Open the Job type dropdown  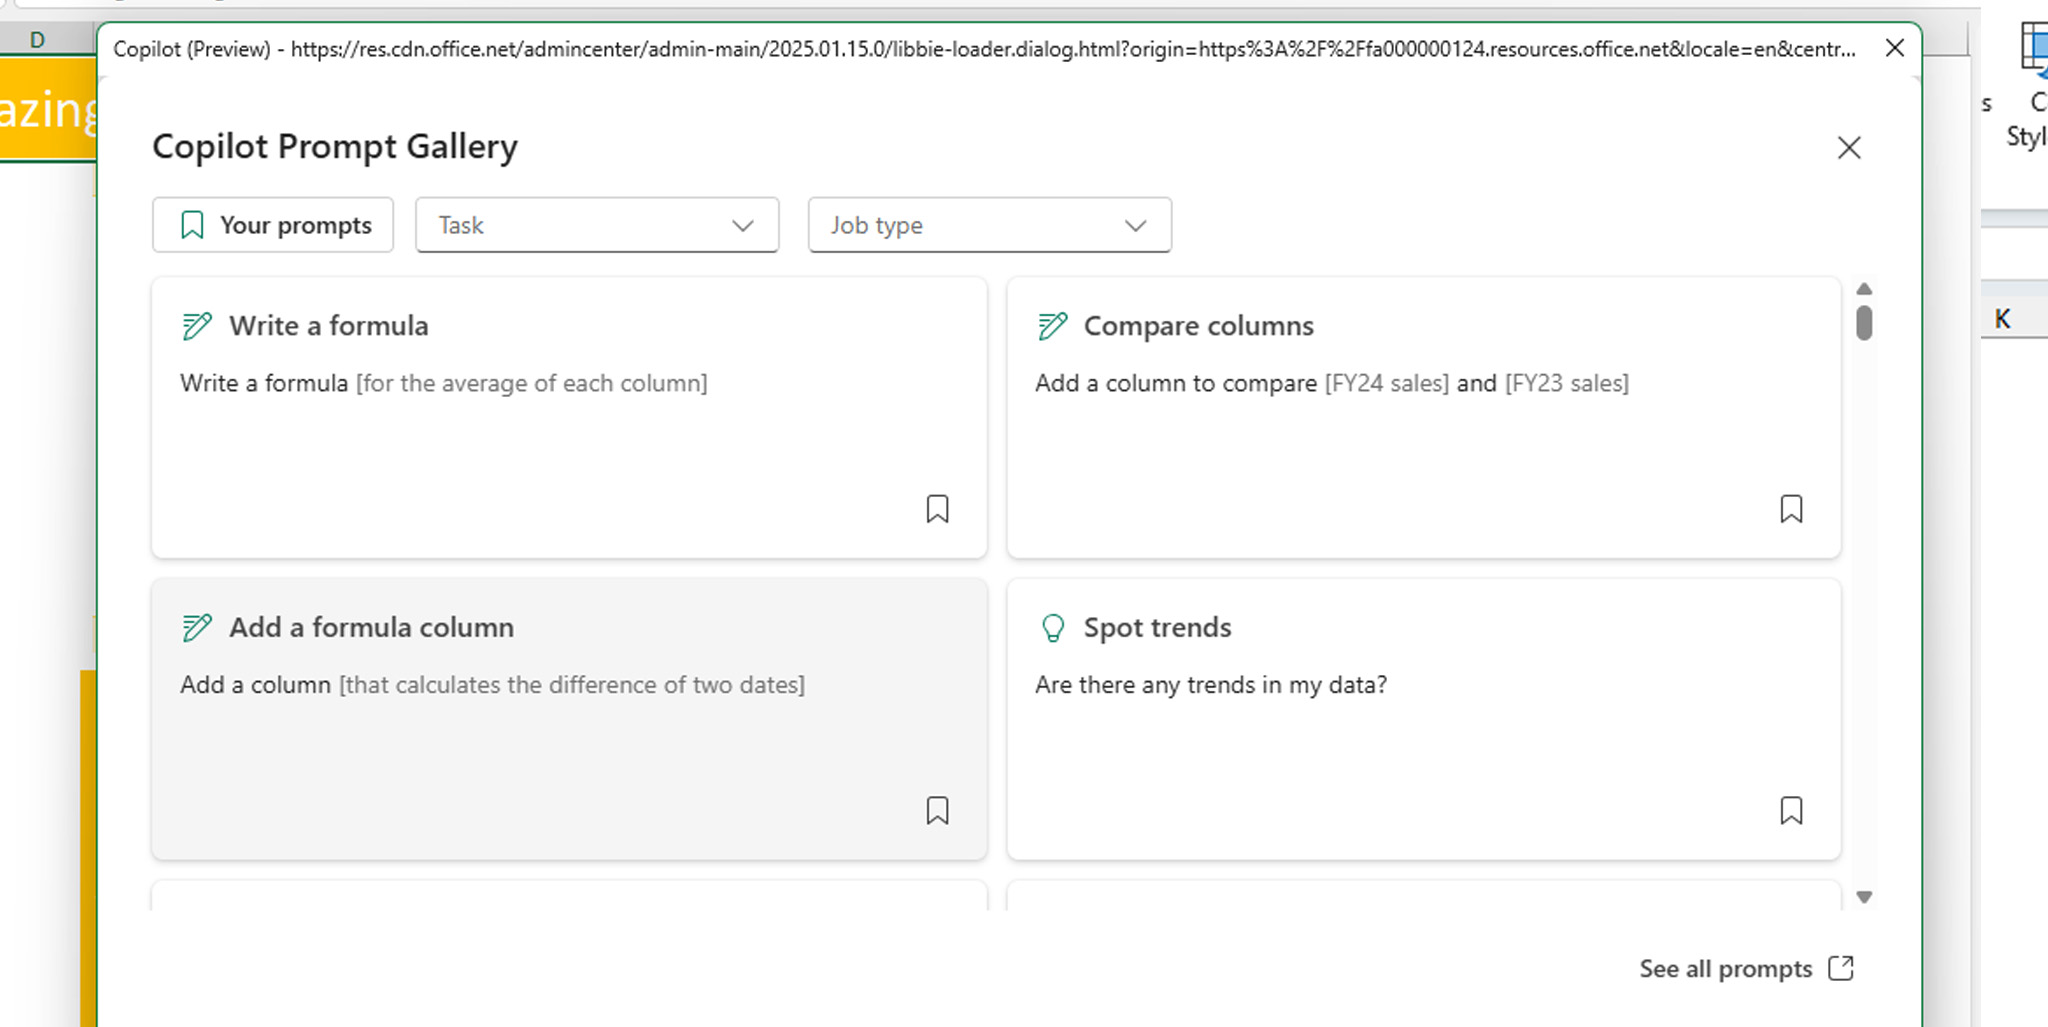[x=989, y=225]
